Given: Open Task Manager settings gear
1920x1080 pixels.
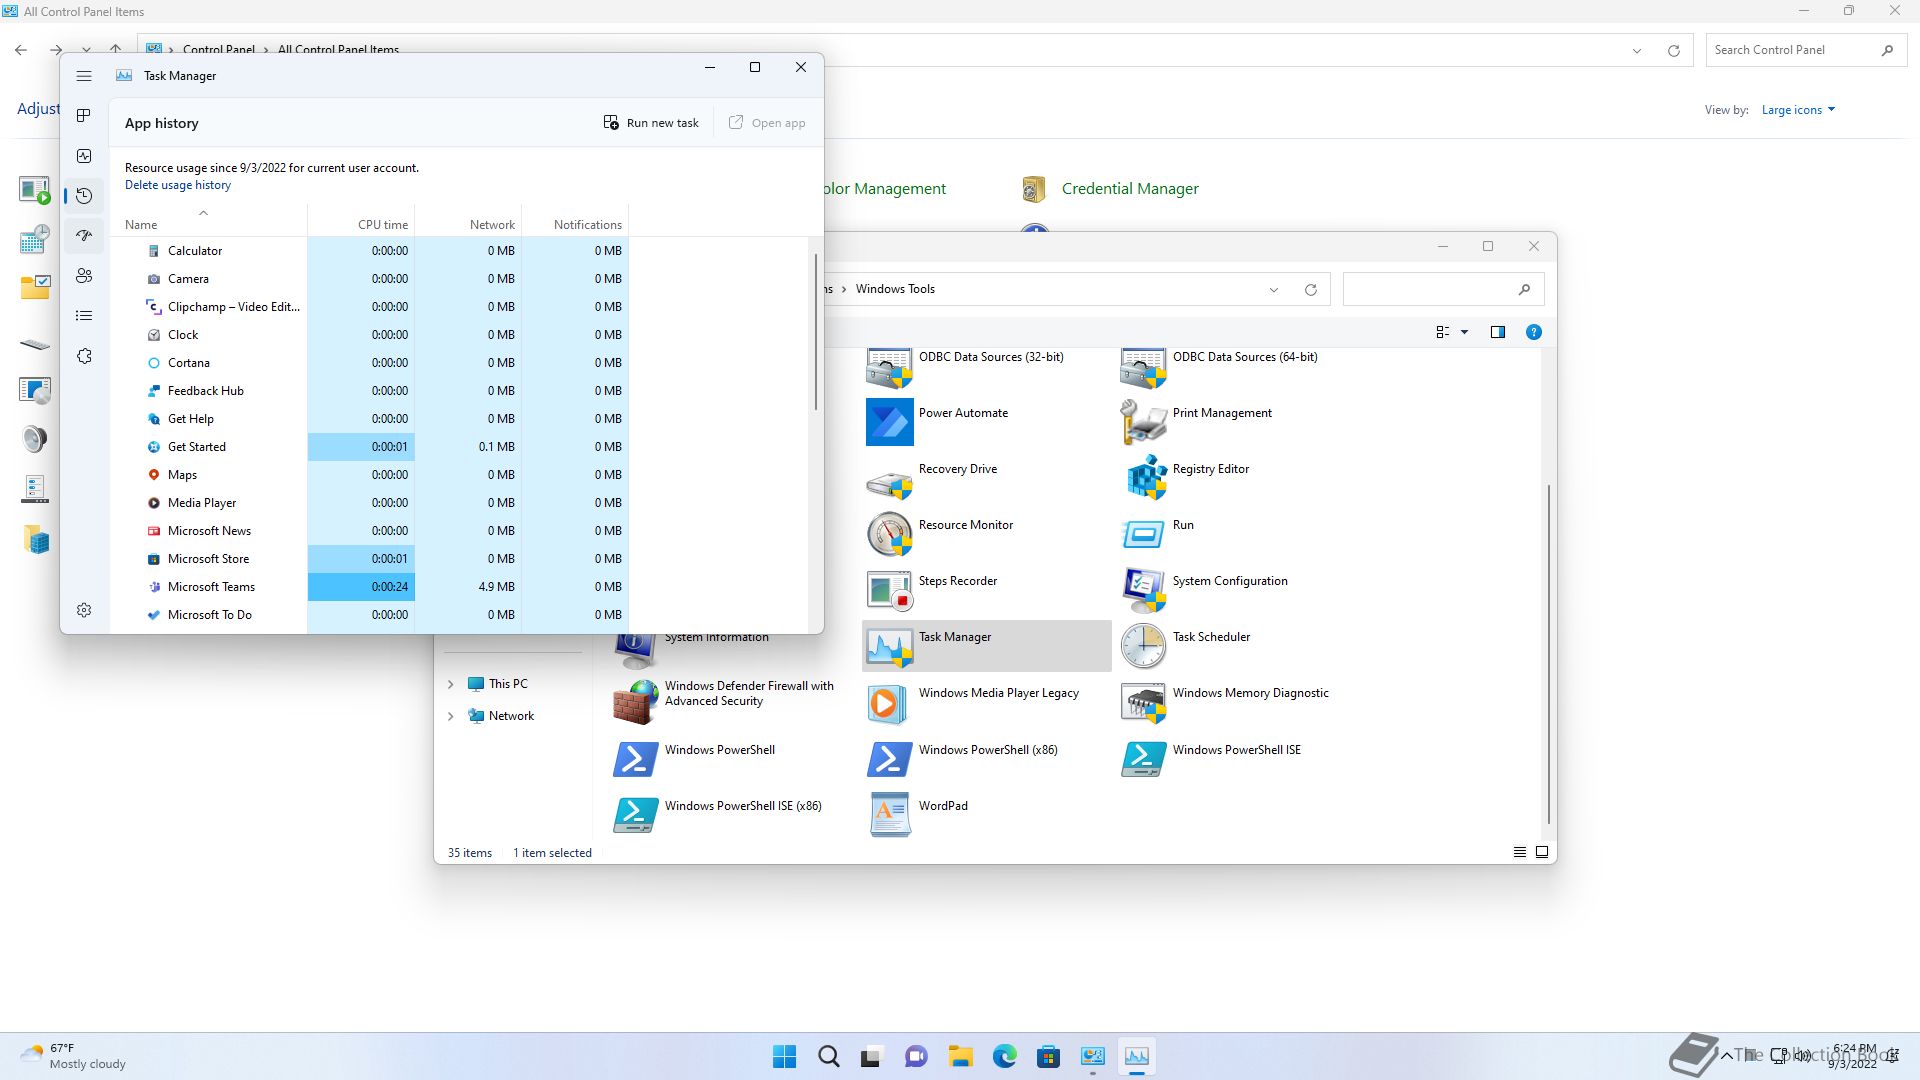Looking at the screenshot, I should (x=84, y=610).
